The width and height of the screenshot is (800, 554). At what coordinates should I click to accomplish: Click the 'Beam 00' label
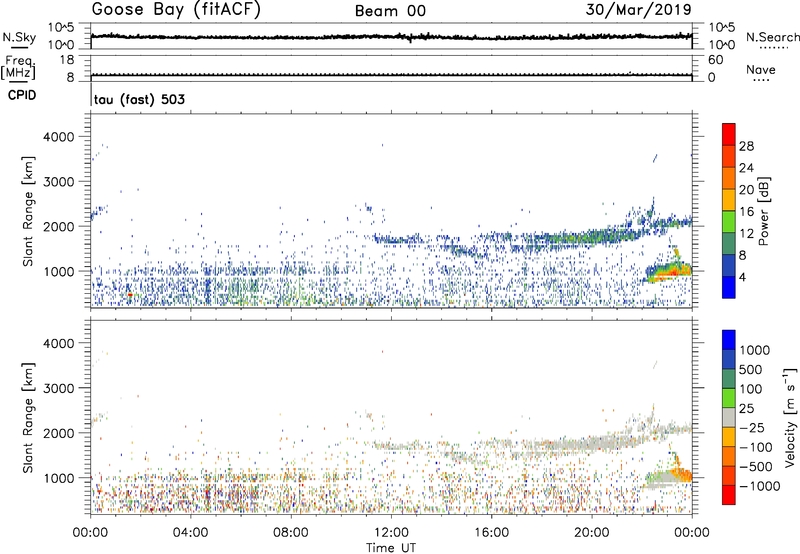tap(390, 11)
